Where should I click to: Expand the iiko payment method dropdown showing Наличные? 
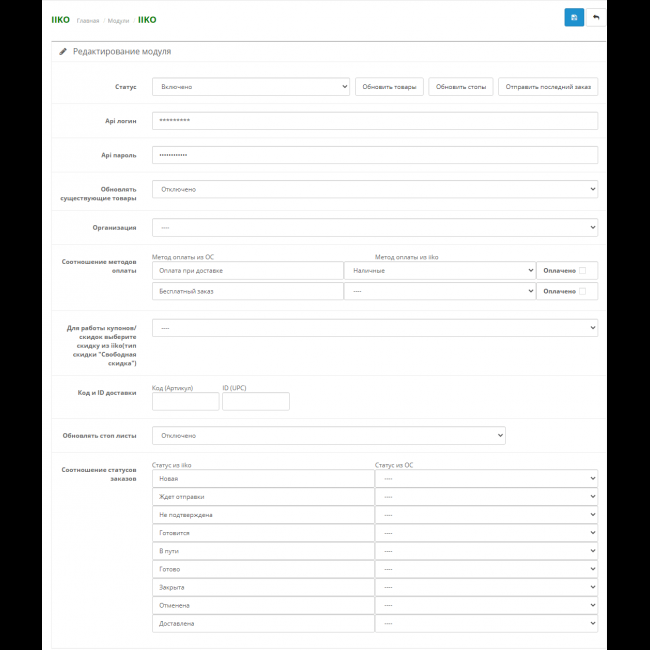[x=439, y=270]
